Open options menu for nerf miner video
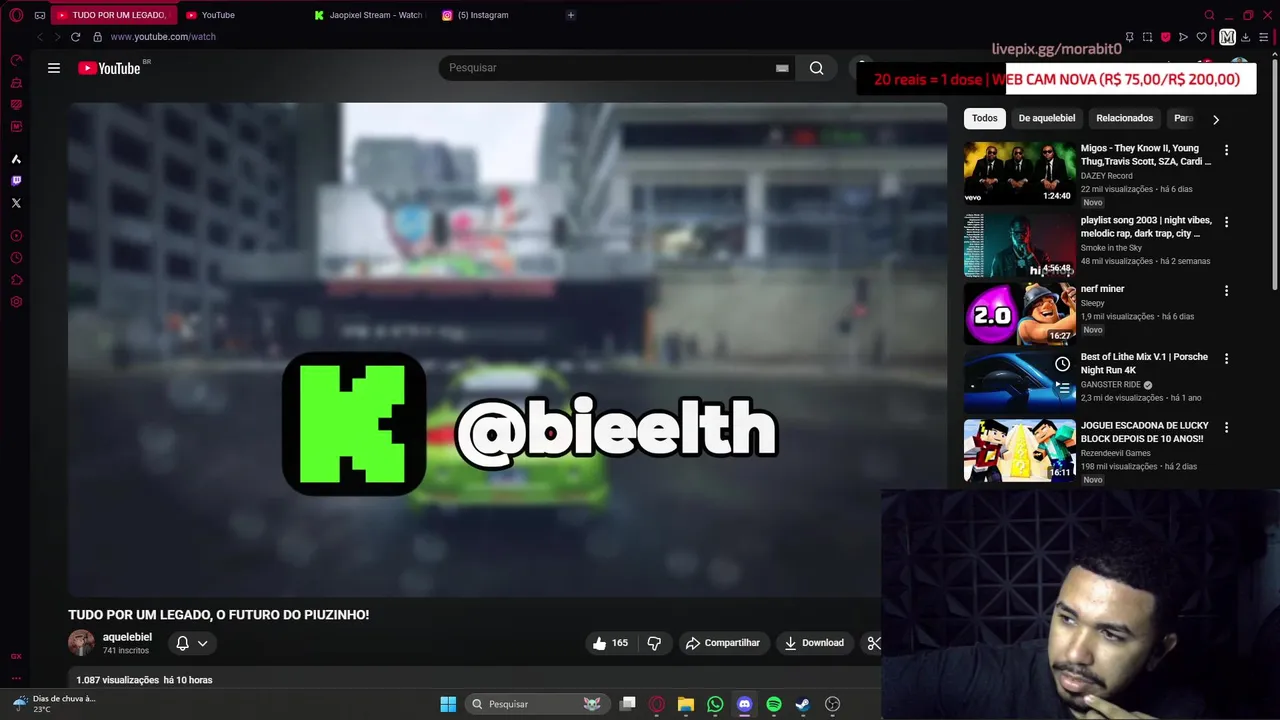 click(x=1226, y=291)
